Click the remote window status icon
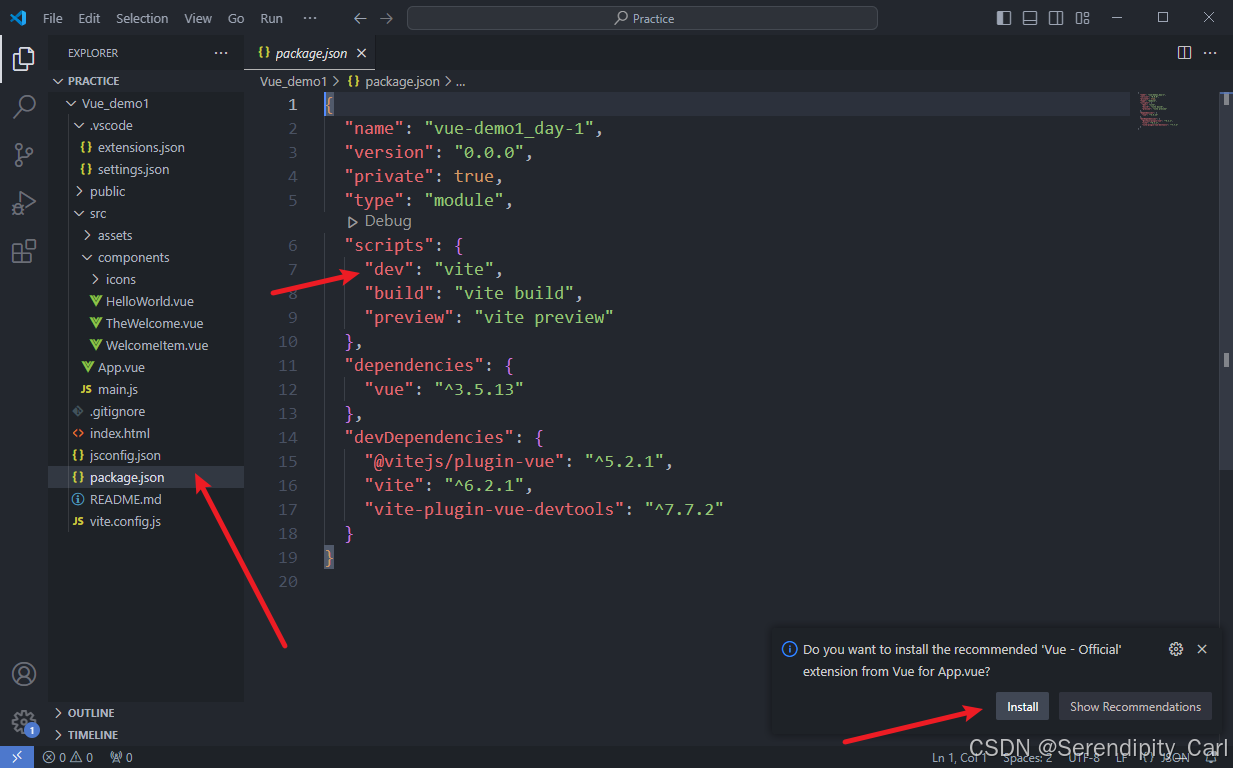This screenshot has height=768, width=1233. pos(17,757)
